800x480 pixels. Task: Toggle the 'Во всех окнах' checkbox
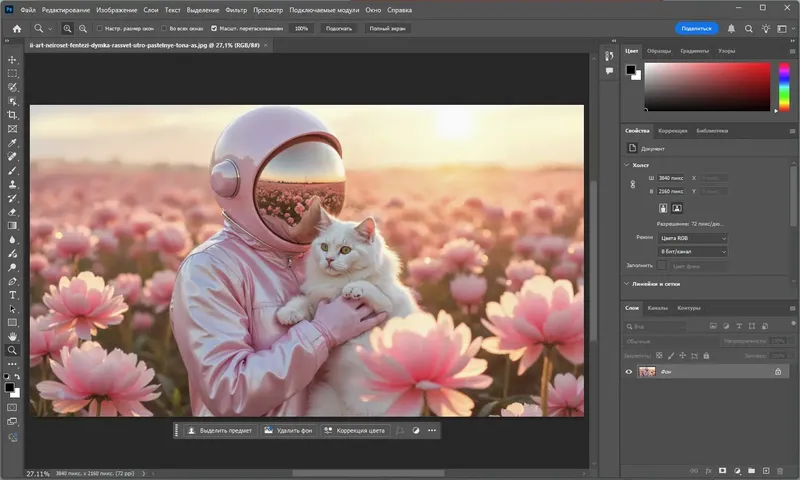coord(166,28)
